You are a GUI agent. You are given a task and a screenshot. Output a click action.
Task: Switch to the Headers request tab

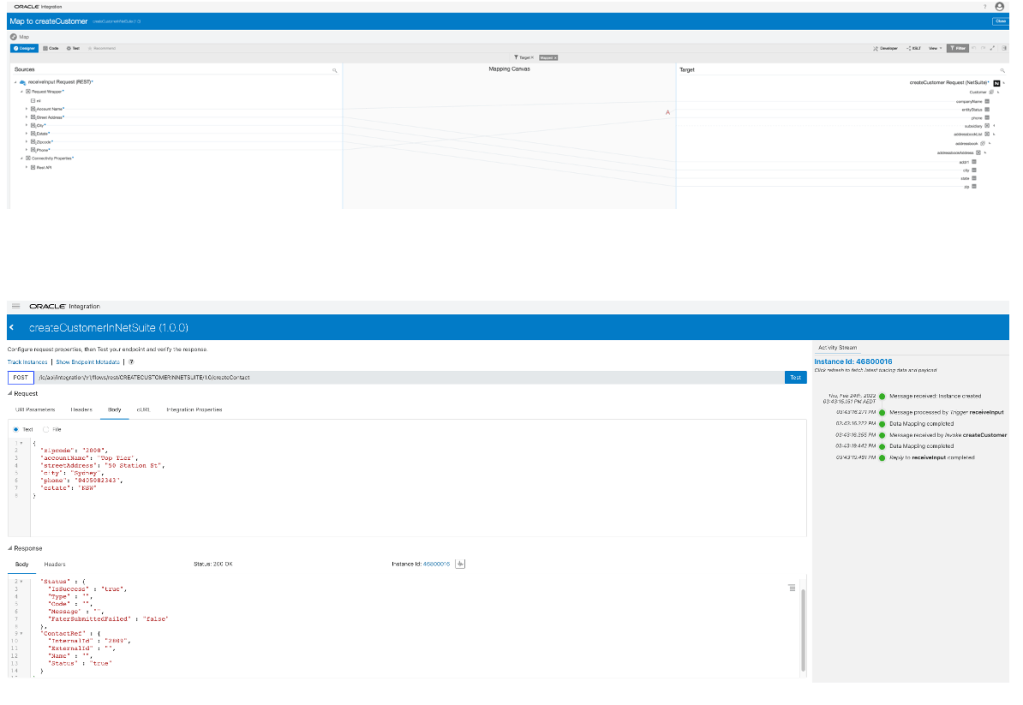click(81, 409)
